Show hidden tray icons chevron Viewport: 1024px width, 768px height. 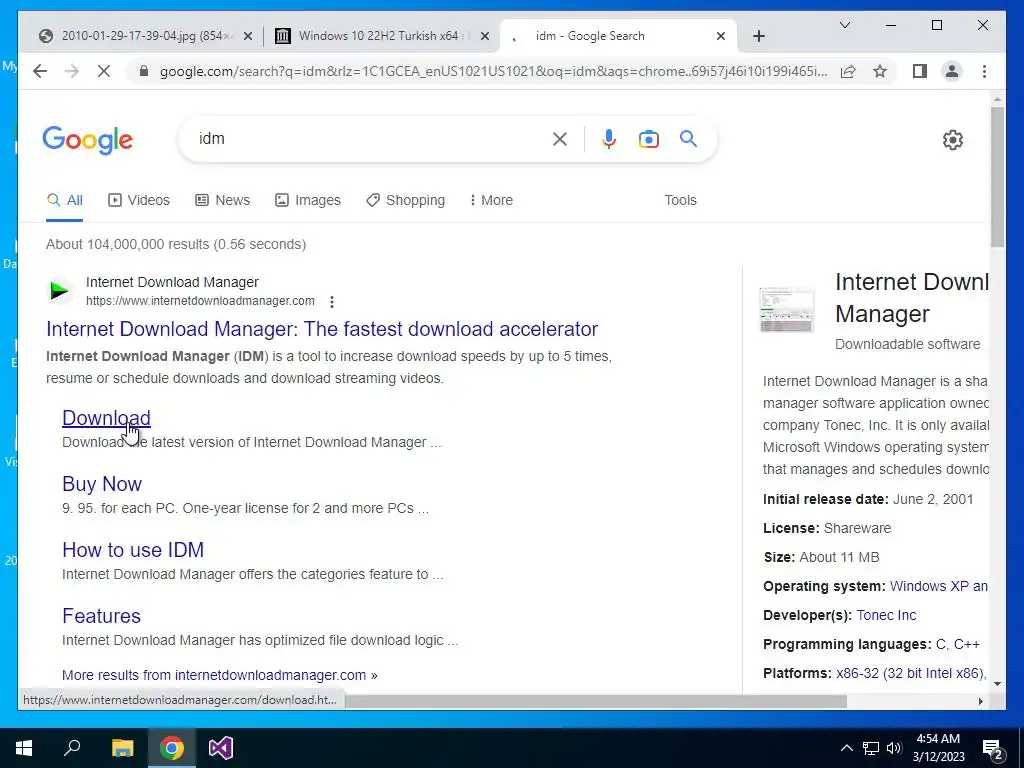(x=846, y=748)
